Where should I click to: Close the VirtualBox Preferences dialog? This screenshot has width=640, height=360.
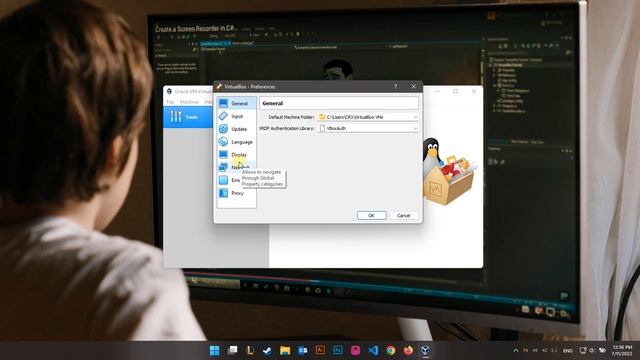coord(413,86)
